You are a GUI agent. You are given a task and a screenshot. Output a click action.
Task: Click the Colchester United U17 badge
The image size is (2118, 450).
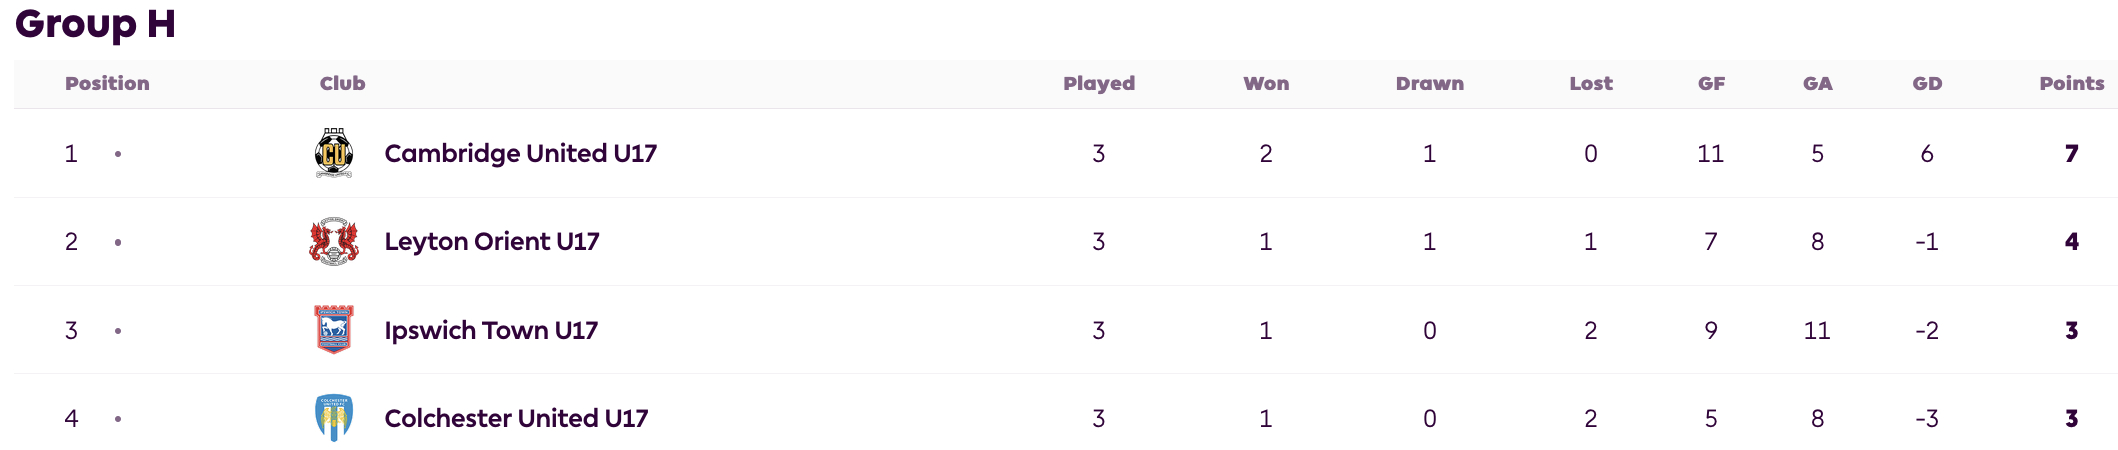click(333, 418)
